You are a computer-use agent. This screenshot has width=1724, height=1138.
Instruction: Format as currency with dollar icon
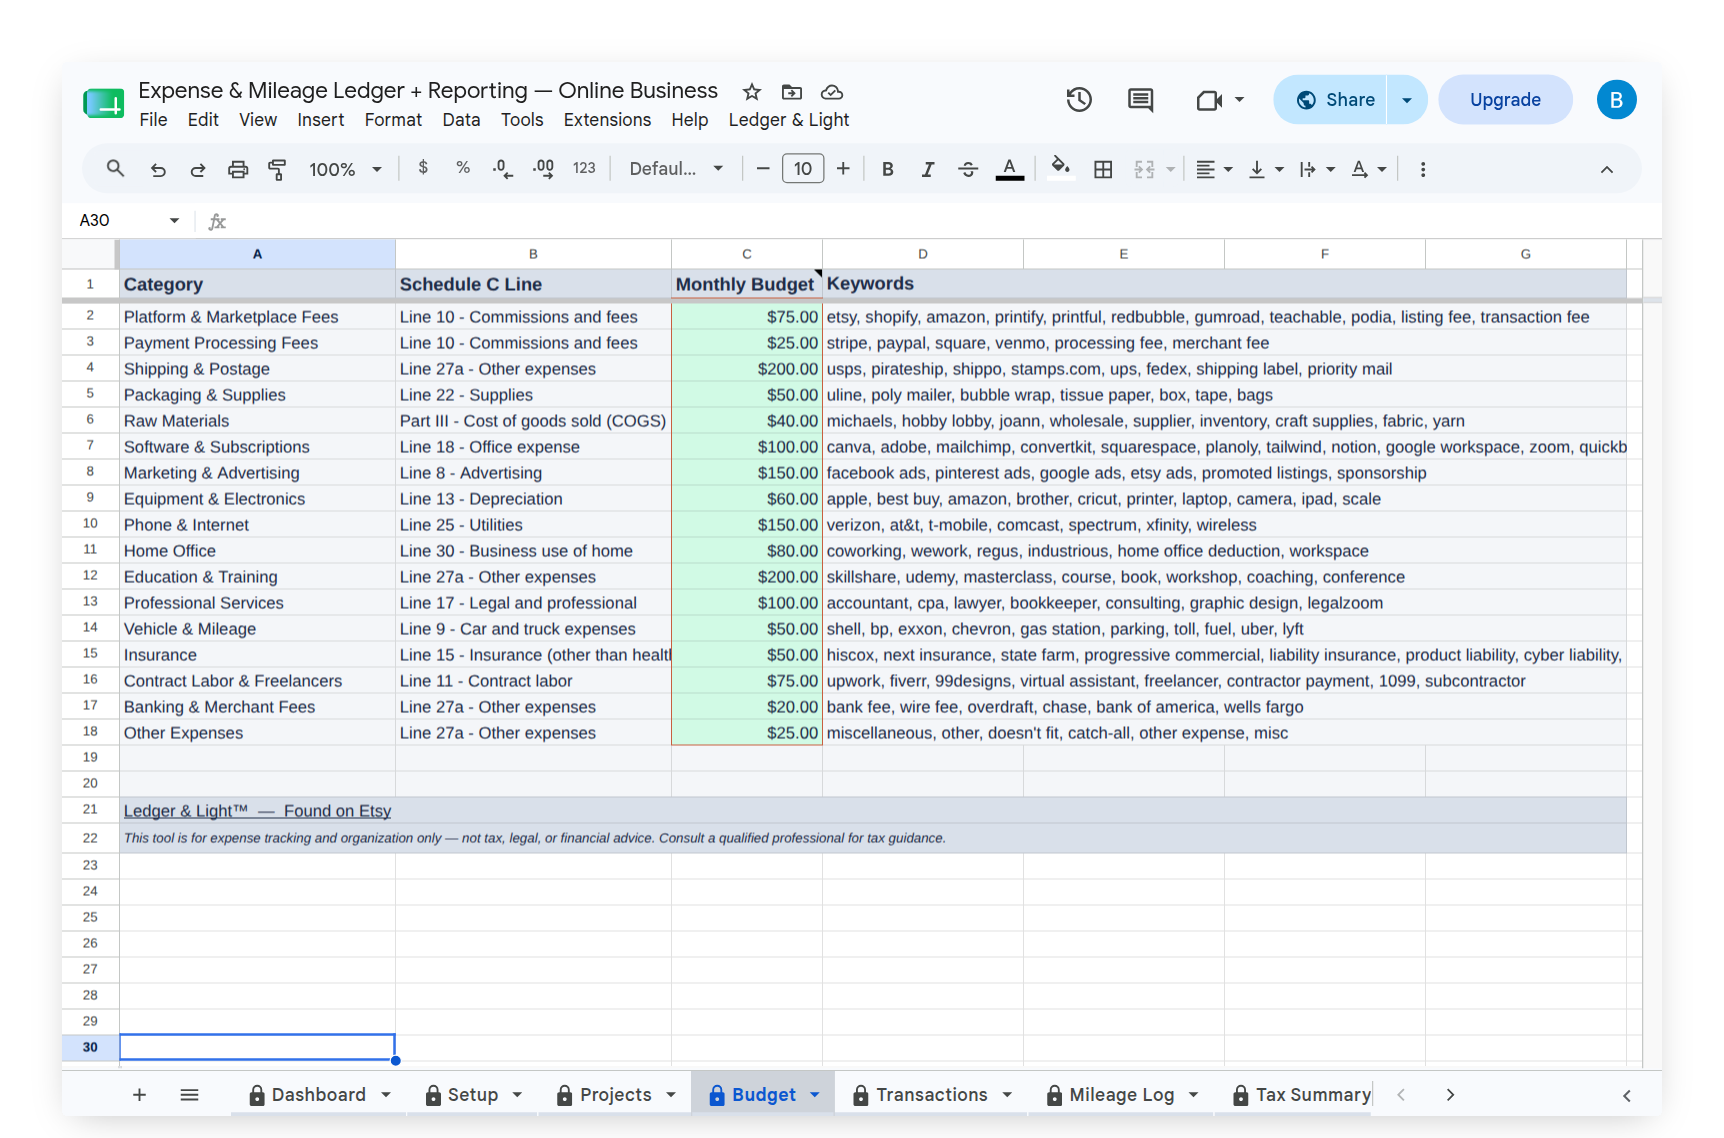point(423,168)
